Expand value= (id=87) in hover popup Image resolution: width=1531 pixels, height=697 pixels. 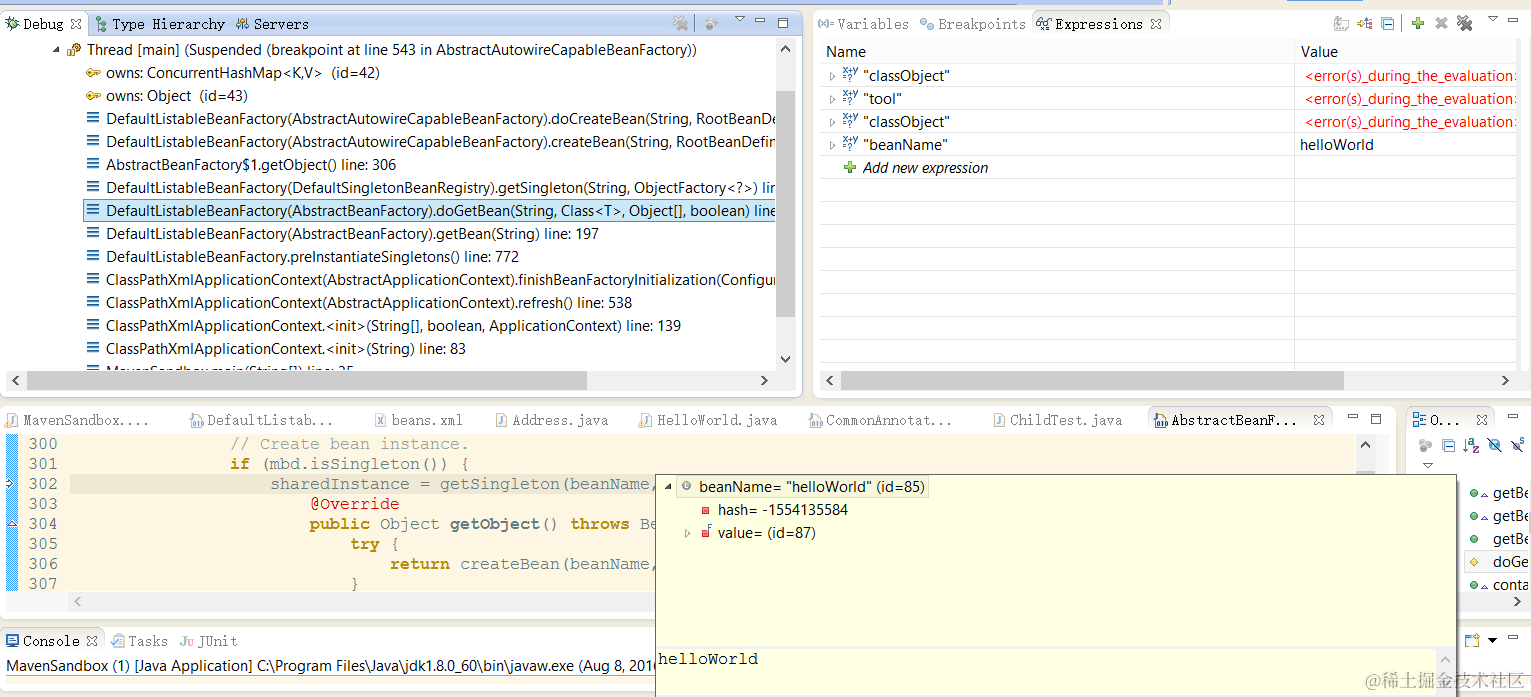click(687, 533)
